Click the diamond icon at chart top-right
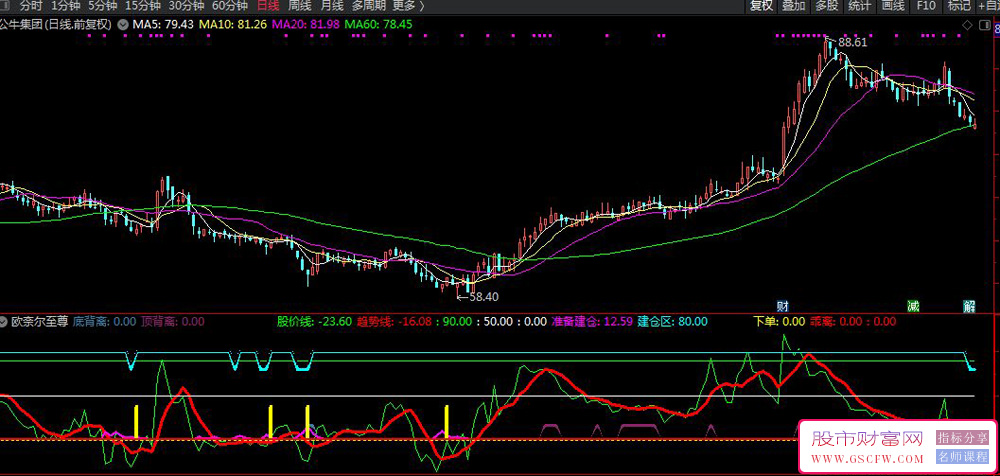 pyautogui.click(x=967, y=25)
